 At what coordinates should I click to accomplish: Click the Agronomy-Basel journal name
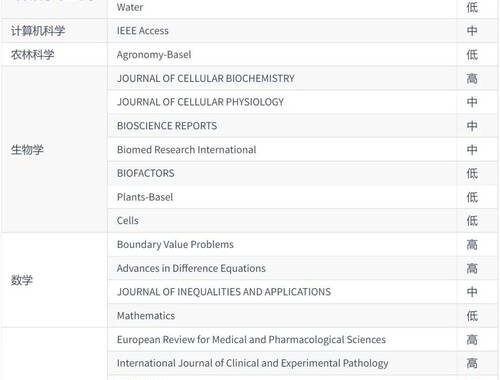click(154, 55)
